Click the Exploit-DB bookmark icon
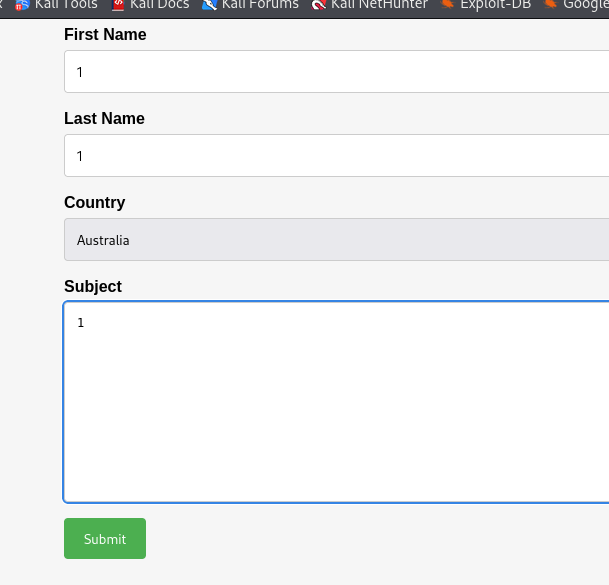 coord(448,5)
